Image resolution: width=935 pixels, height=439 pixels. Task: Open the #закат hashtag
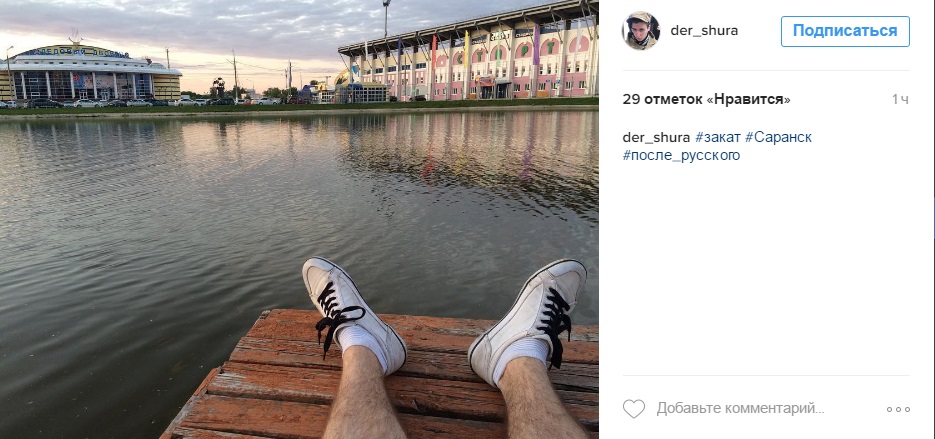717,137
